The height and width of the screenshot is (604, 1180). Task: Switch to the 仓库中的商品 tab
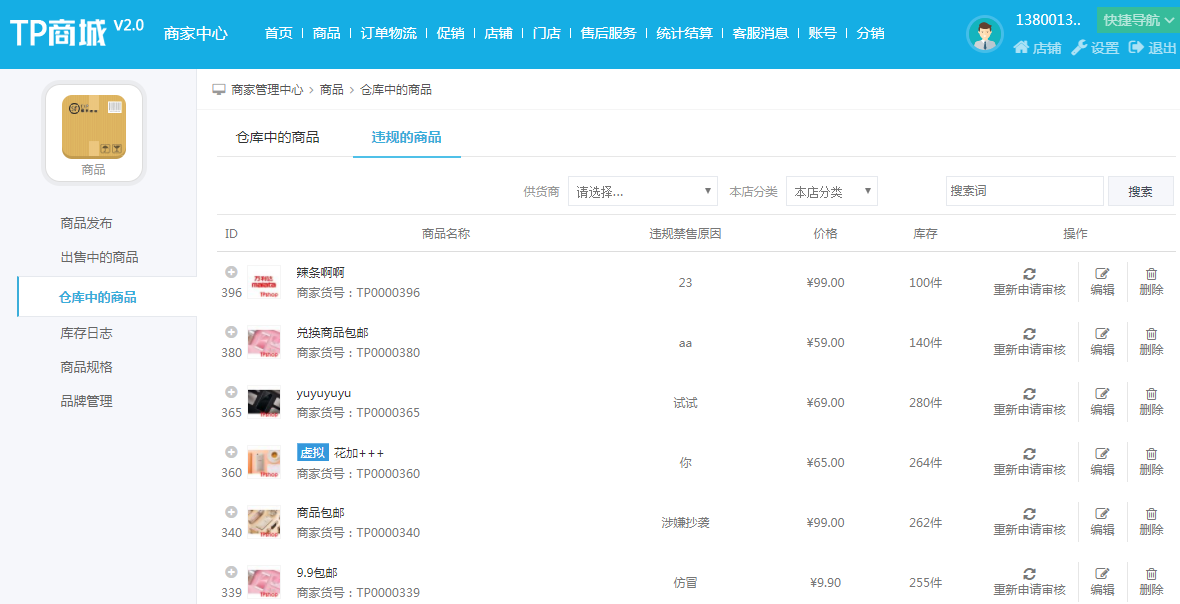coord(278,137)
